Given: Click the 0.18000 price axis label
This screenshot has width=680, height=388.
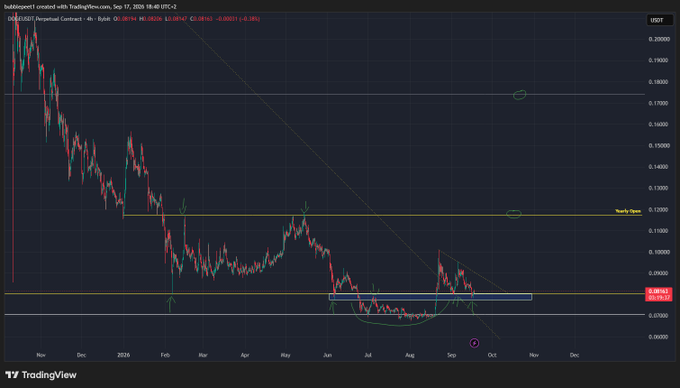Looking at the screenshot, I should click(x=659, y=82).
